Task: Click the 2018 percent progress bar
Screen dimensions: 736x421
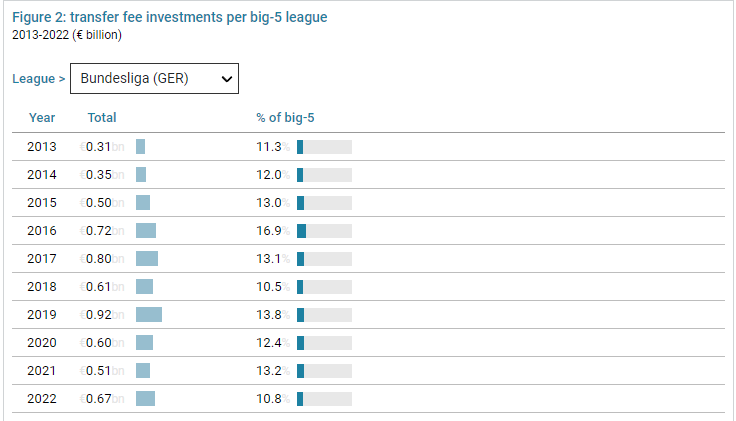Action: 324,287
